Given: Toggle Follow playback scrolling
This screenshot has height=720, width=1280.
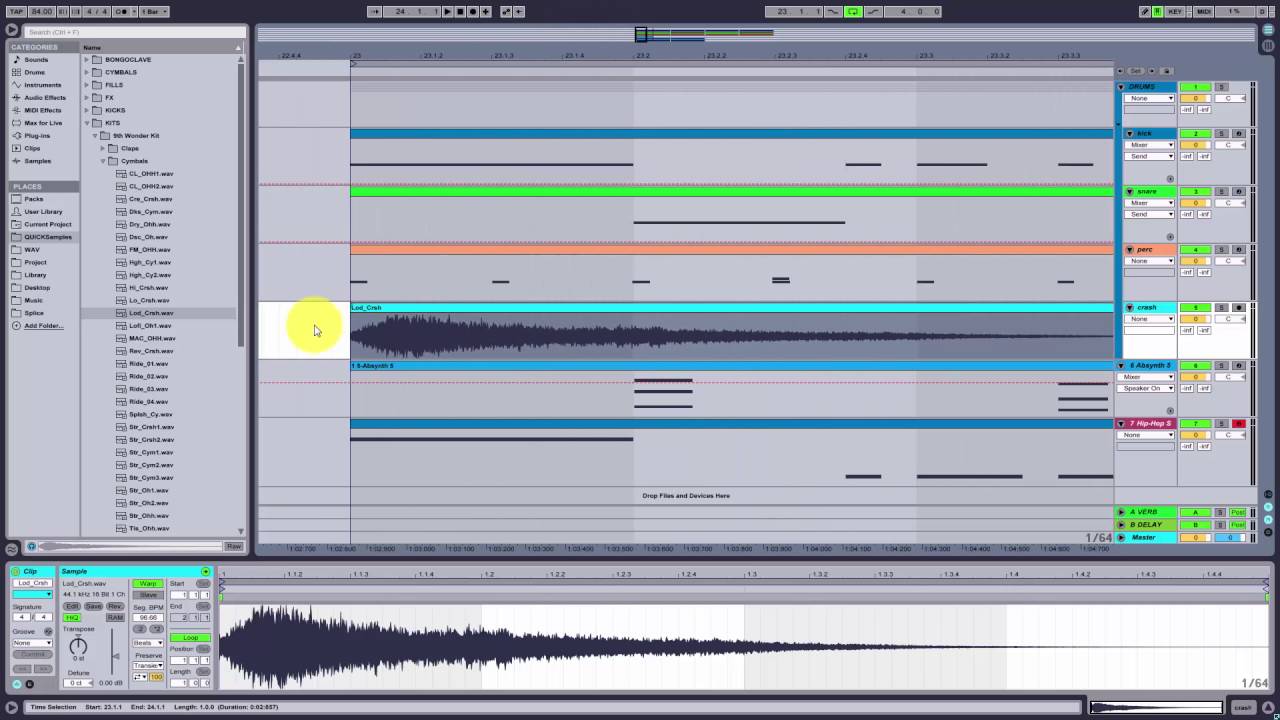Looking at the screenshot, I should pyautogui.click(x=375, y=12).
